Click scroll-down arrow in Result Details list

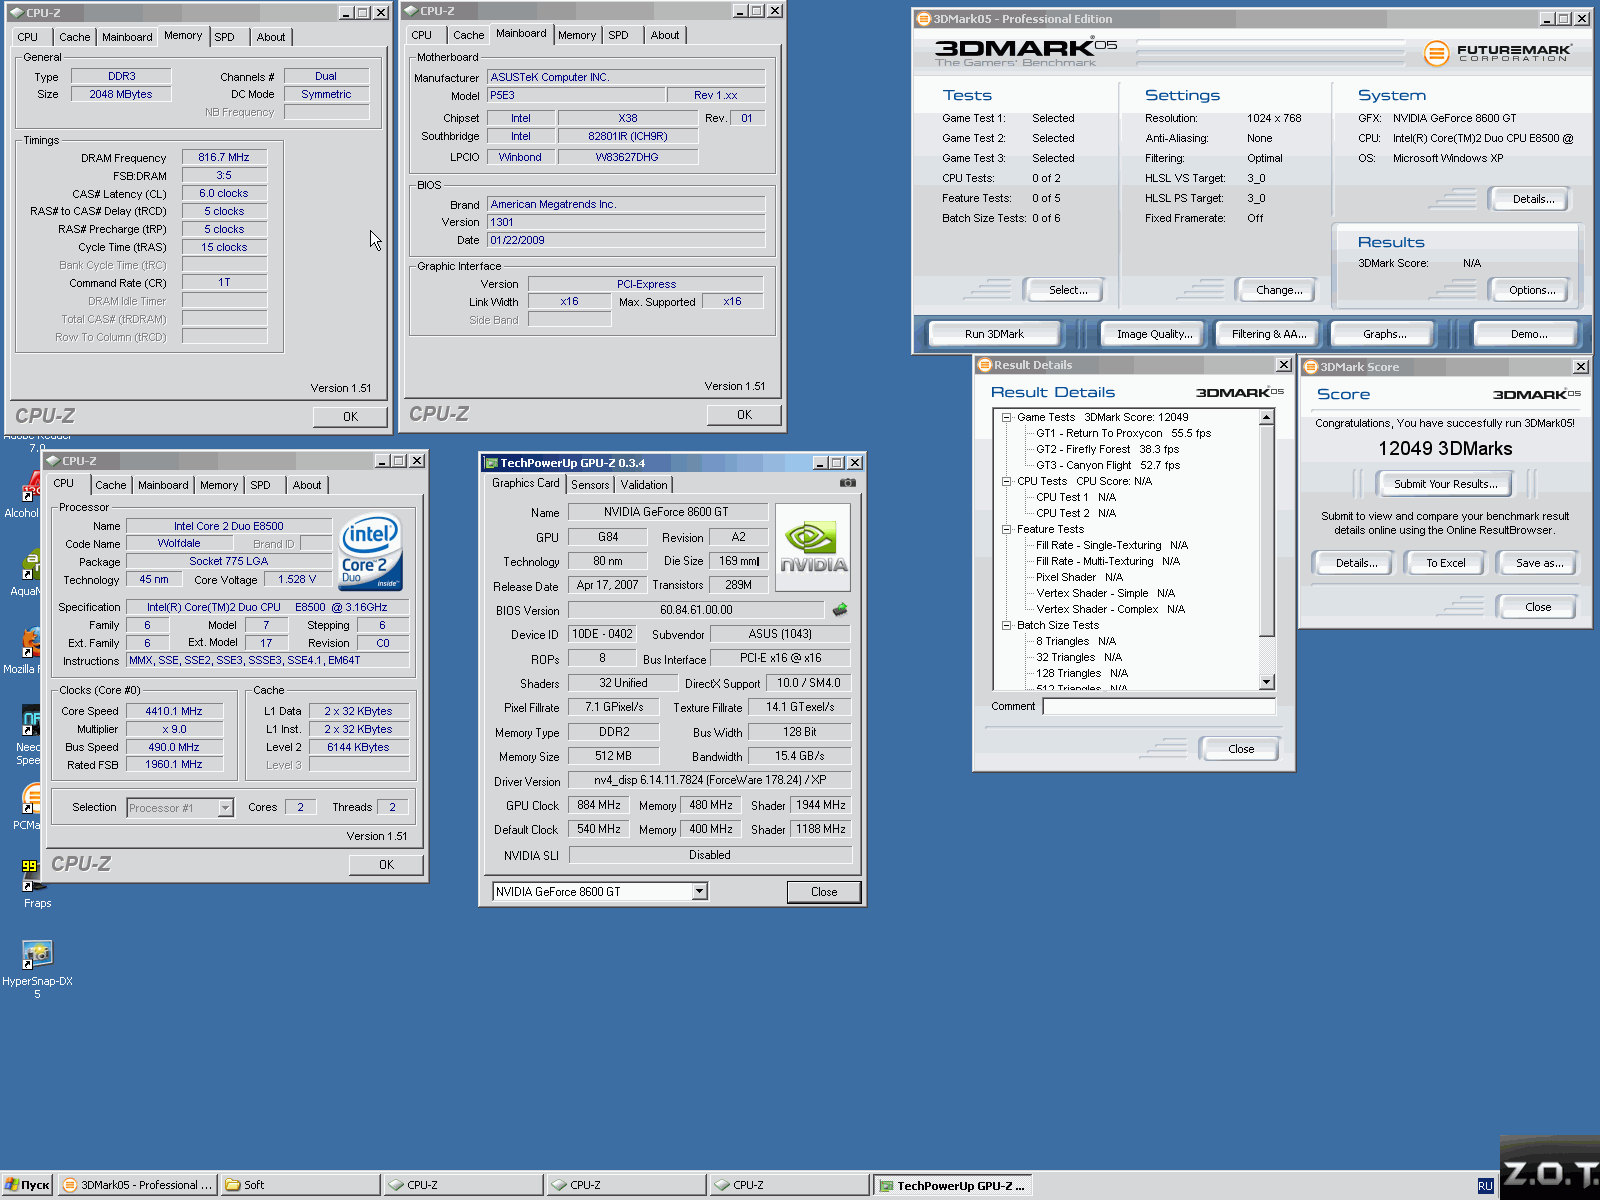pos(1266,682)
